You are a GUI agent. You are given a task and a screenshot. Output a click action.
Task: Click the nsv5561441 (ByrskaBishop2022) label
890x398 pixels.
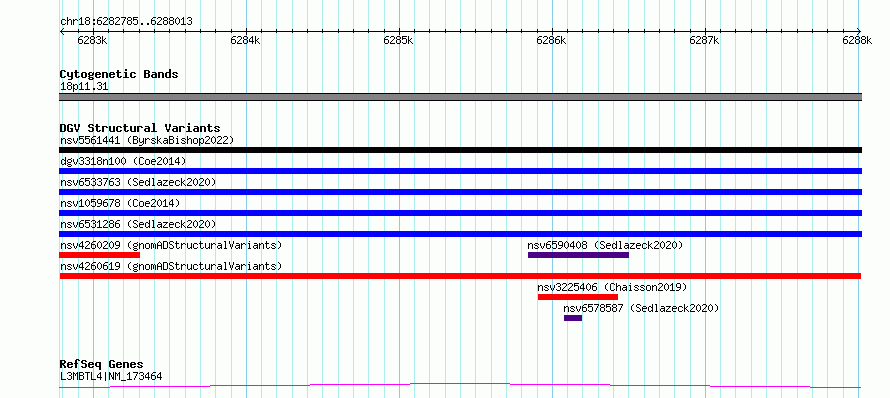[x=147, y=140]
